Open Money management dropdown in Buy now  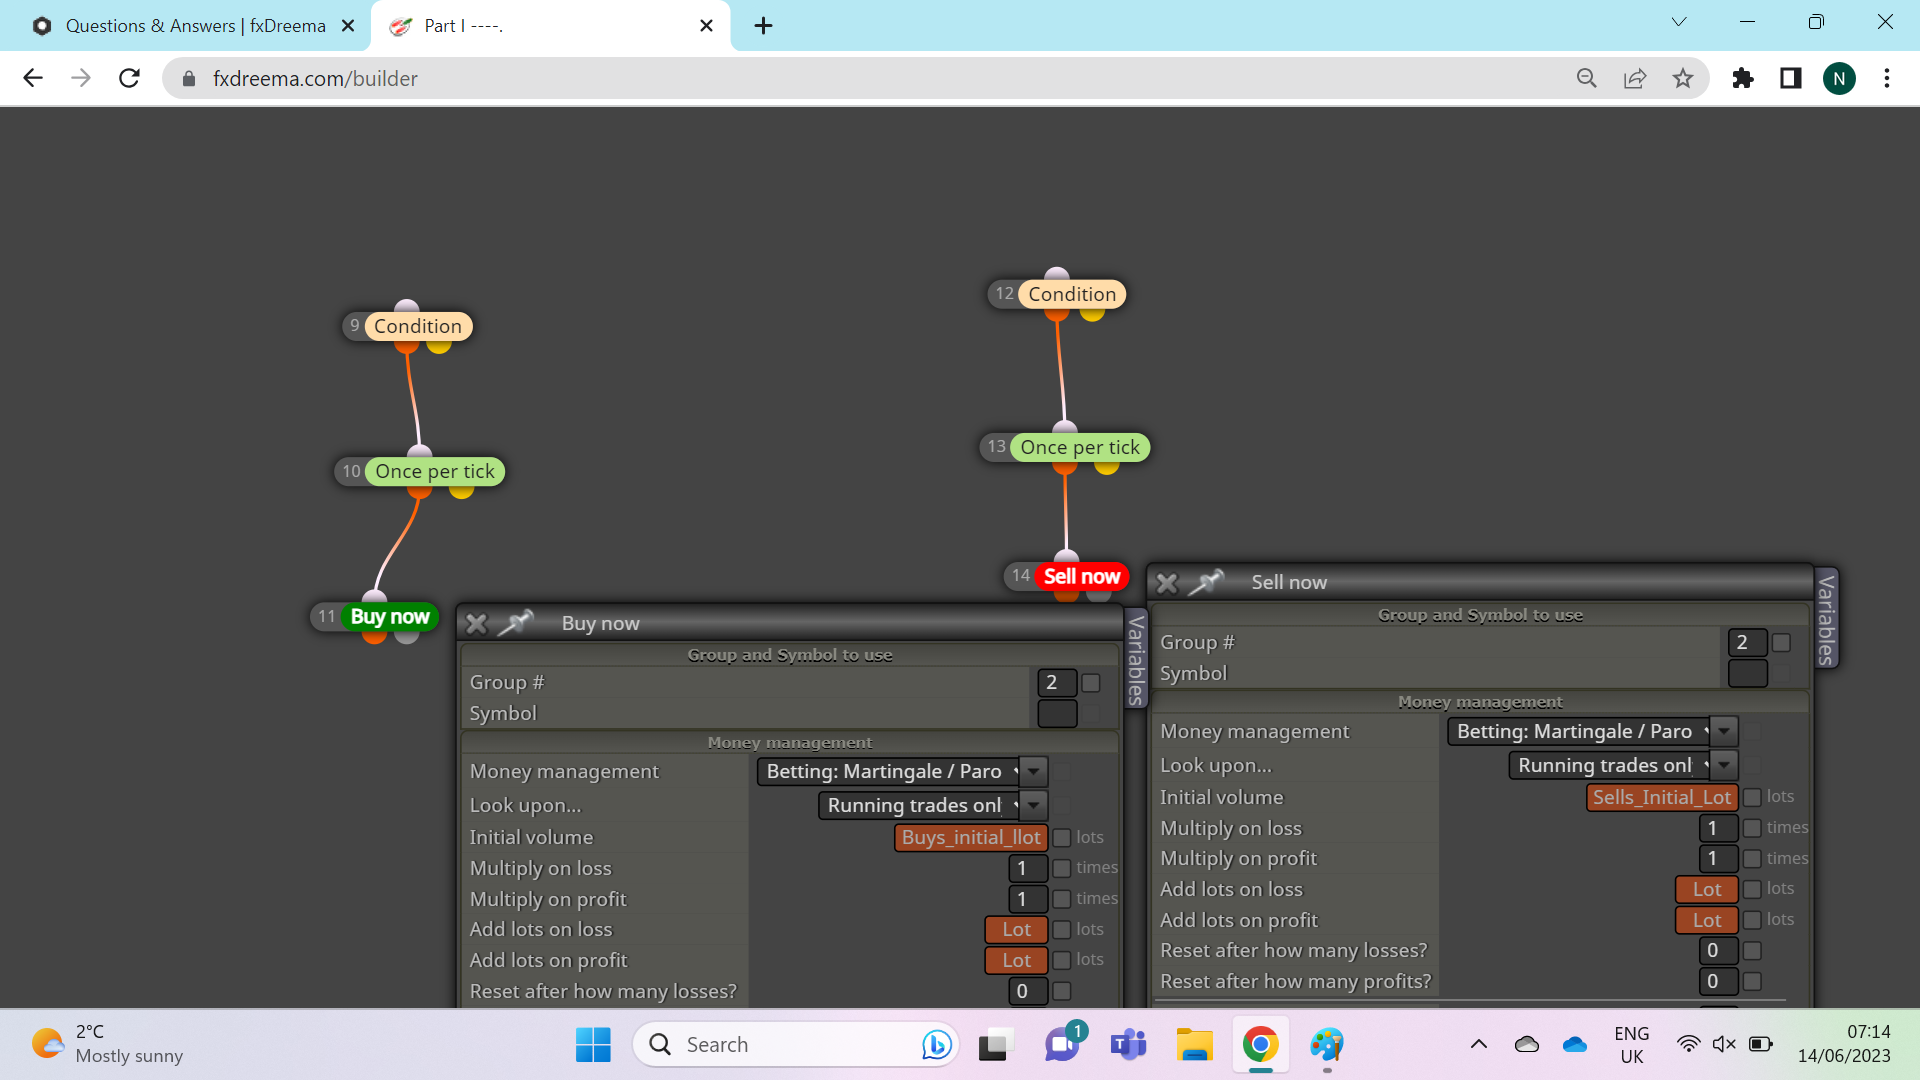pos(902,772)
